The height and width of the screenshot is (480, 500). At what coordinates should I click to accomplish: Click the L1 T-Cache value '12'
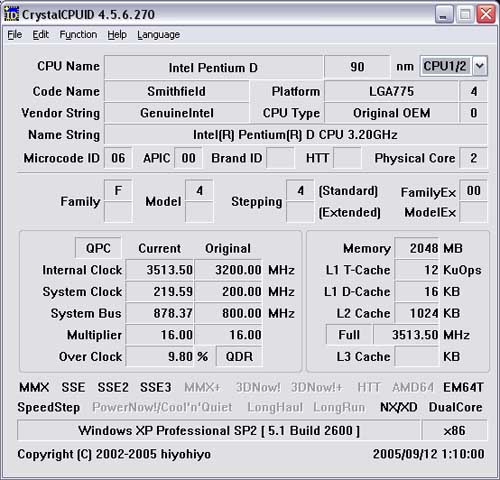coord(417,270)
